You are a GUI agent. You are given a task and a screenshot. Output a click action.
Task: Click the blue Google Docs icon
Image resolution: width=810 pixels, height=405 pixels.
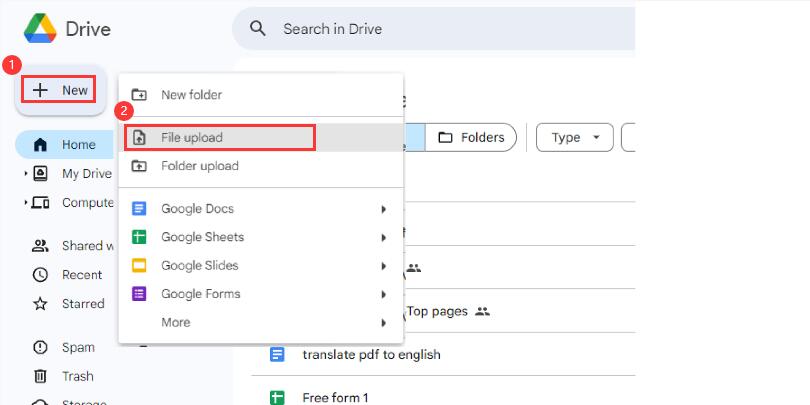[x=139, y=209]
